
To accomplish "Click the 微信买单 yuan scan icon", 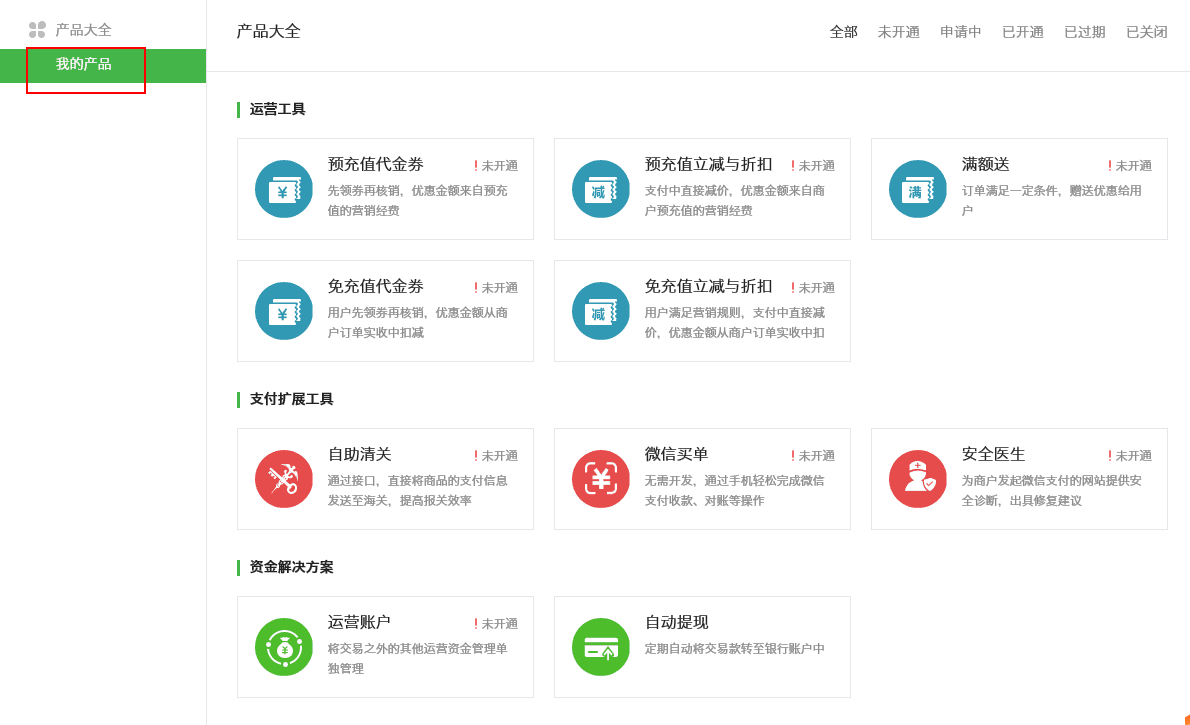I will click(601, 479).
